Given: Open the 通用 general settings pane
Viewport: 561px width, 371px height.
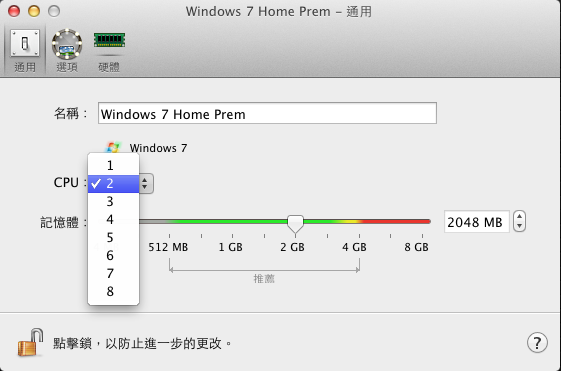Looking at the screenshot, I should coord(25,51).
